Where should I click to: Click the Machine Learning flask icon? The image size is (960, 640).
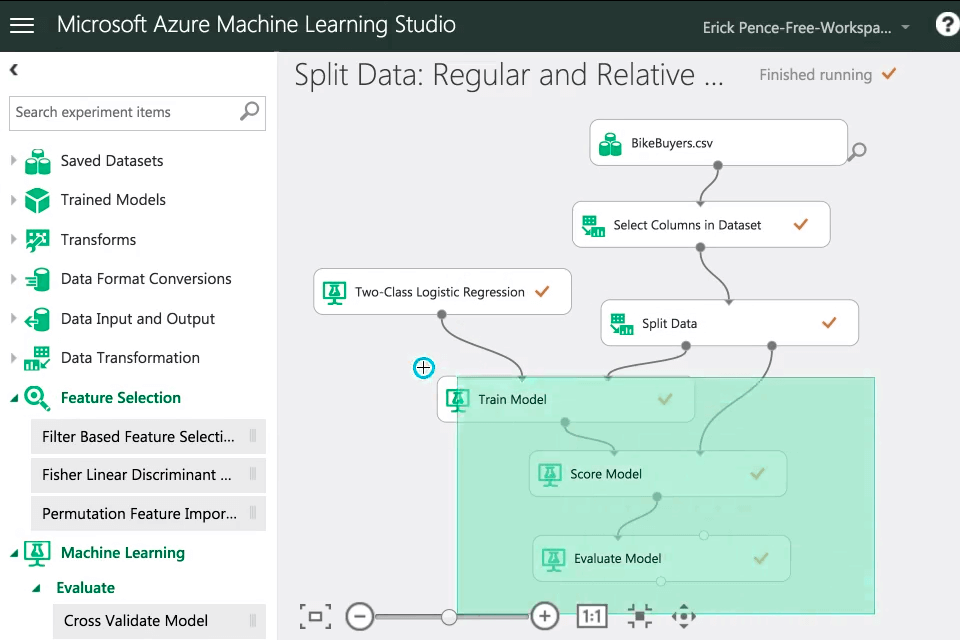(x=37, y=553)
